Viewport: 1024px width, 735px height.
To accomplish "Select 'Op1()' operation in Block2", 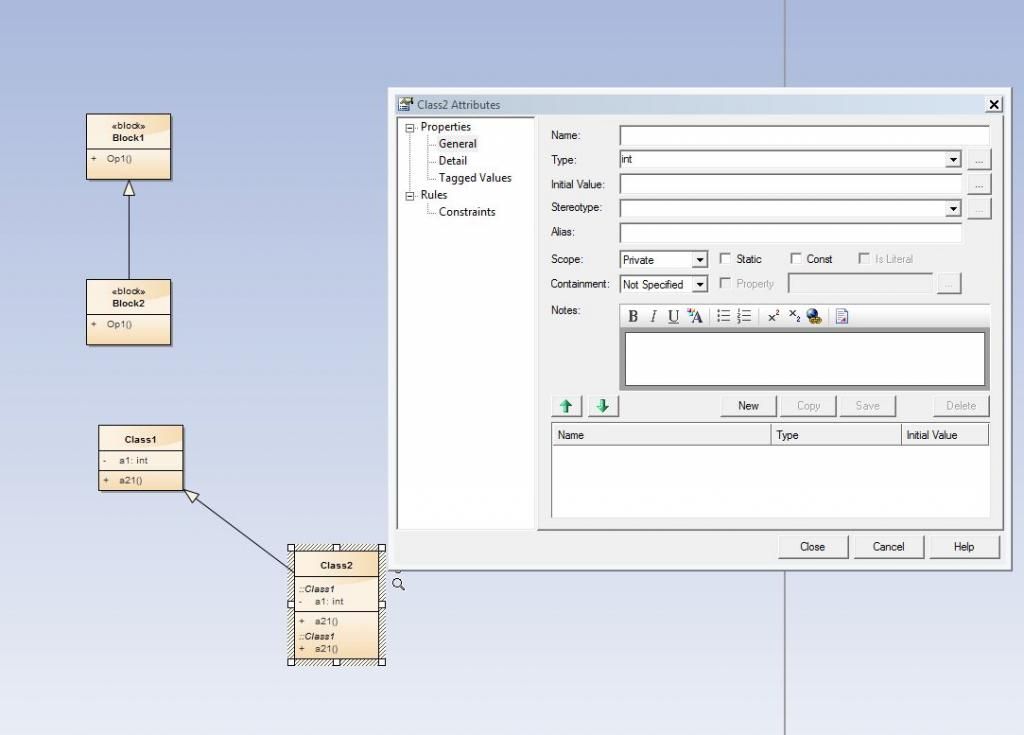I will pos(120,324).
